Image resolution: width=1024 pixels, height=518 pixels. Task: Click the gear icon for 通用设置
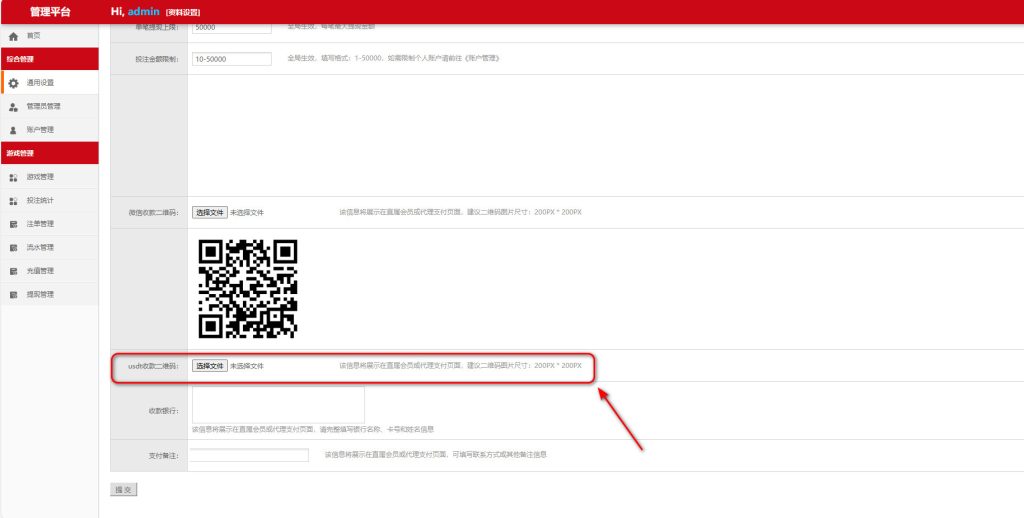pos(14,83)
